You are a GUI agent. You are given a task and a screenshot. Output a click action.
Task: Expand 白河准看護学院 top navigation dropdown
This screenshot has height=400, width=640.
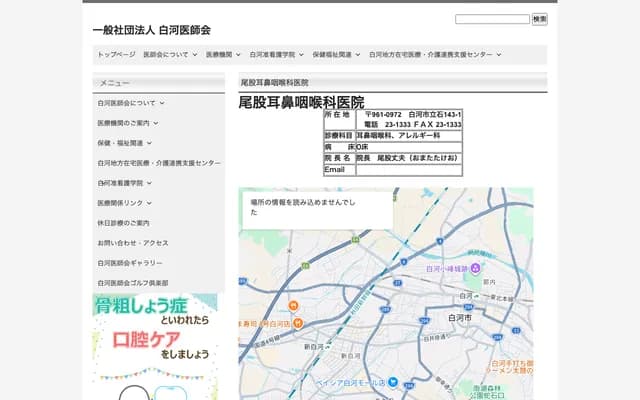(x=276, y=55)
